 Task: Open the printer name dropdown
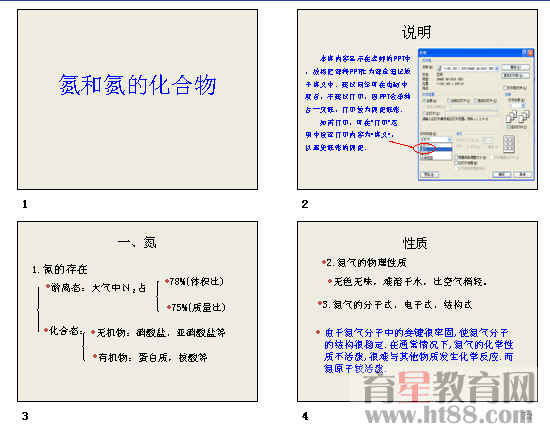point(497,68)
